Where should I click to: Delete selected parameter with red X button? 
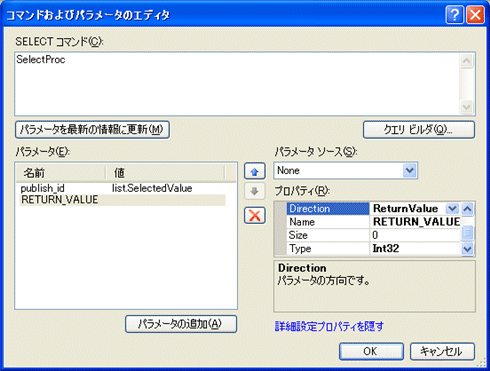click(x=255, y=215)
